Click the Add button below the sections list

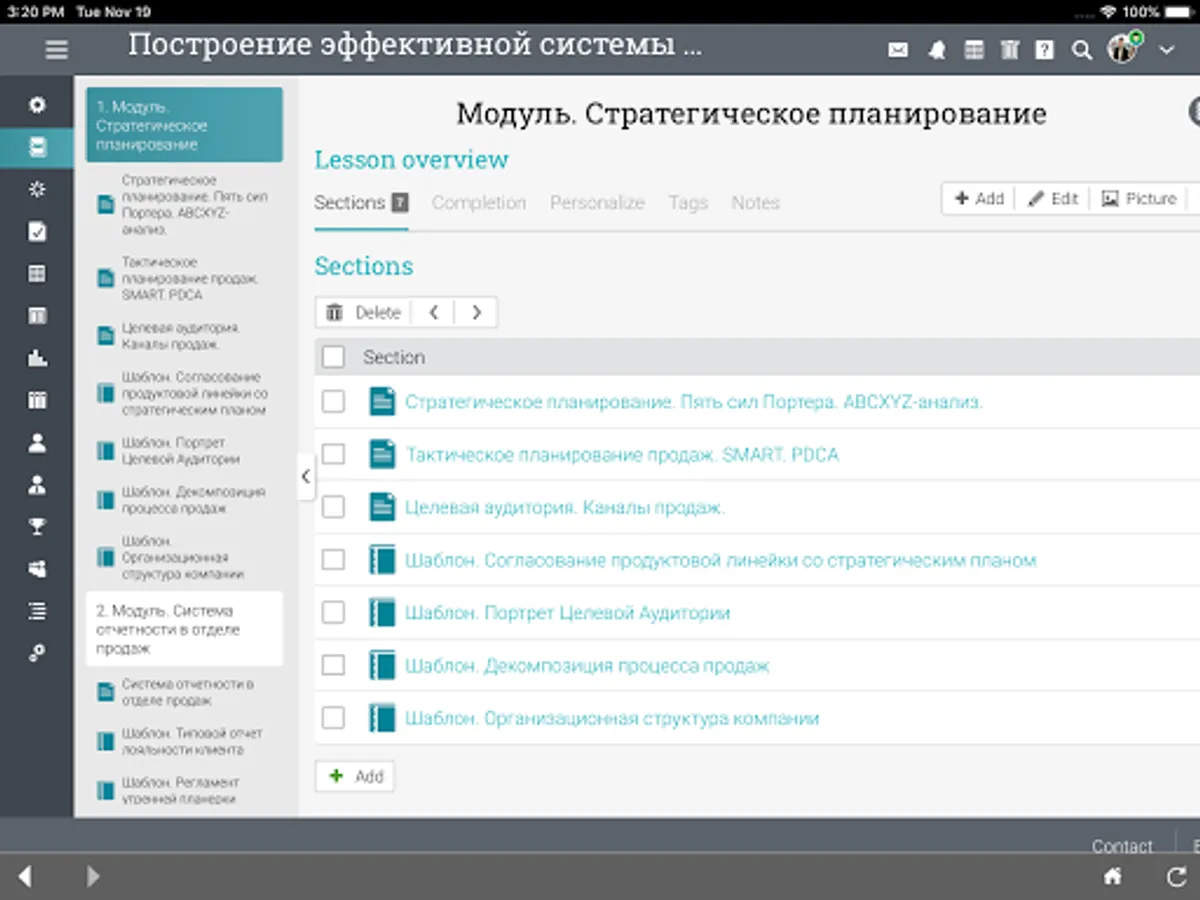click(355, 777)
